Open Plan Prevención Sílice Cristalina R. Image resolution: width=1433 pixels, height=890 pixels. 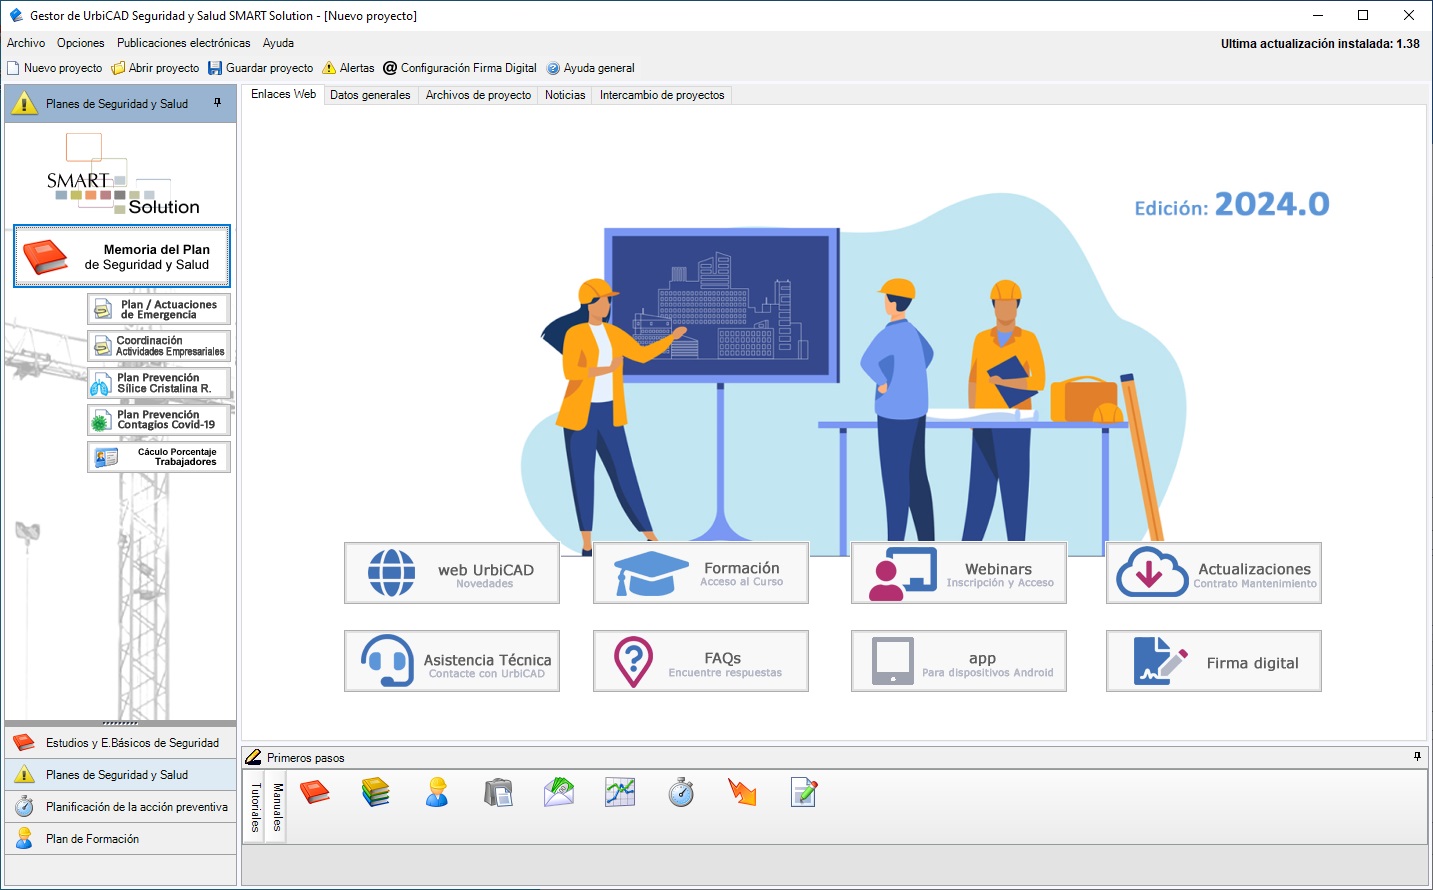159,383
